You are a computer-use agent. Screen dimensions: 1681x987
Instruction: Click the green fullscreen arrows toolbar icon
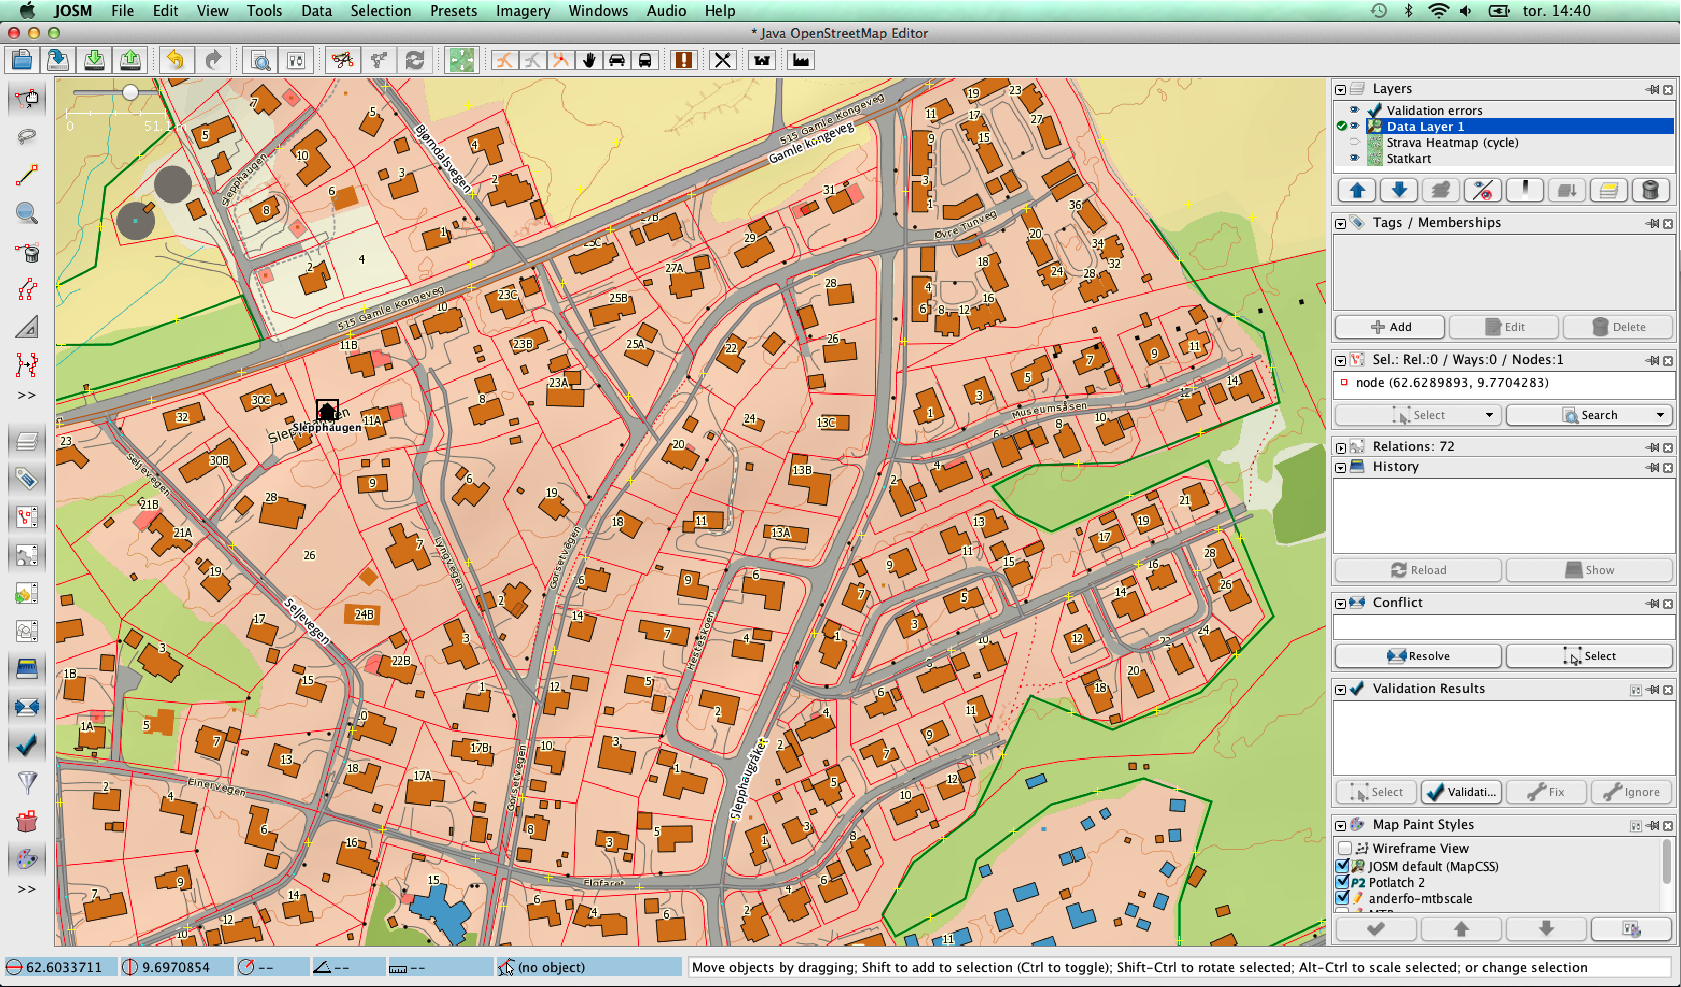click(461, 60)
